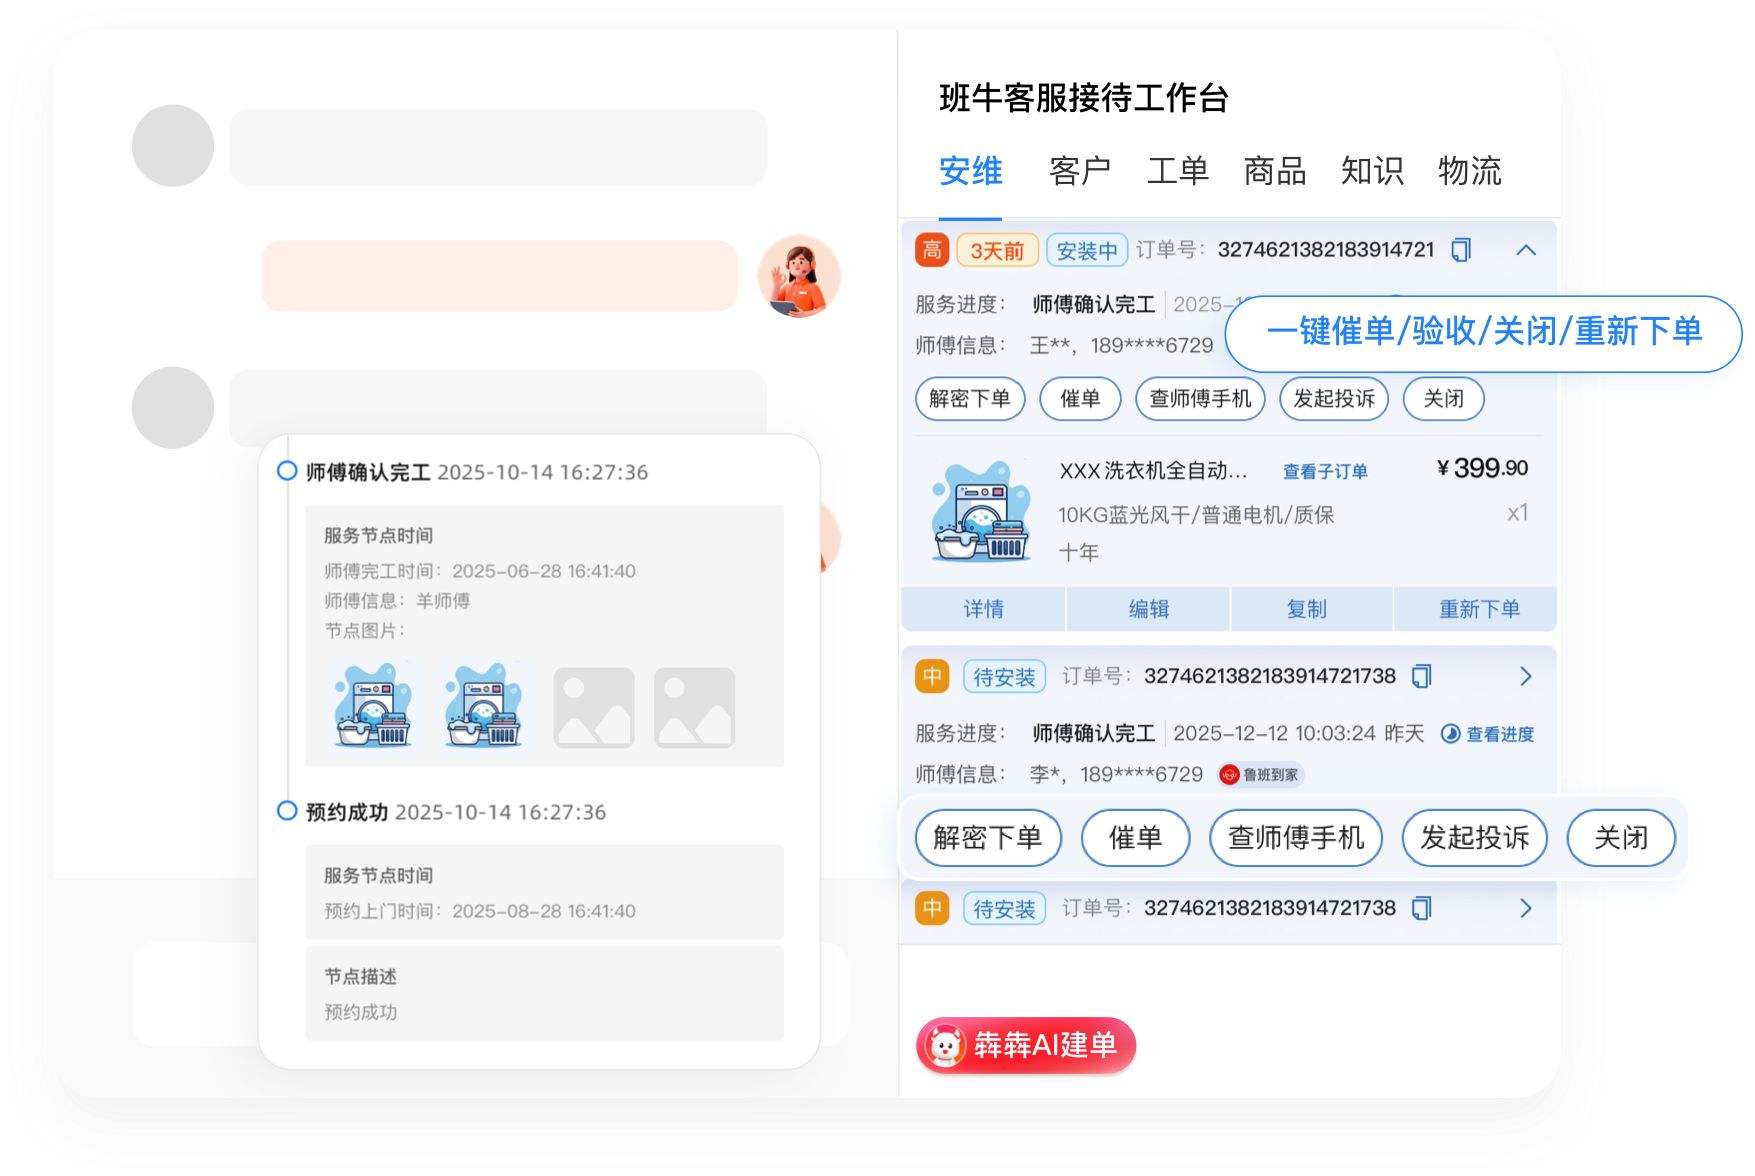
Task: Click the 鲁班到家 provider badge
Action: (x=1261, y=775)
